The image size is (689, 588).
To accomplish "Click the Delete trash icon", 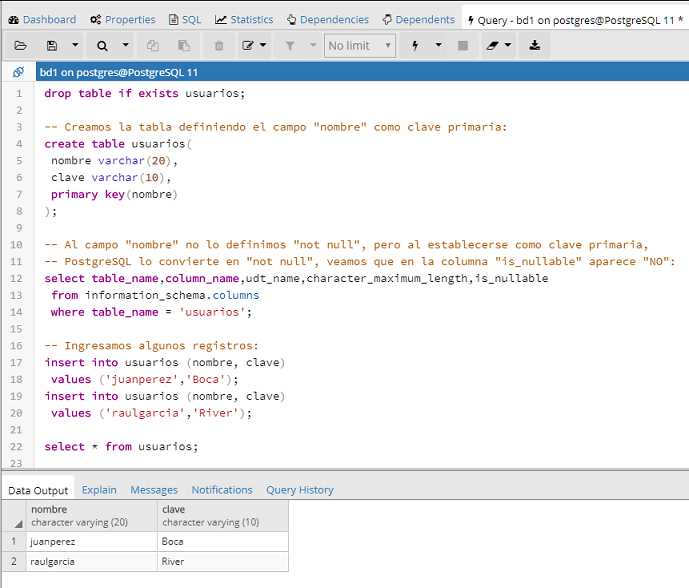I will coord(219,45).
